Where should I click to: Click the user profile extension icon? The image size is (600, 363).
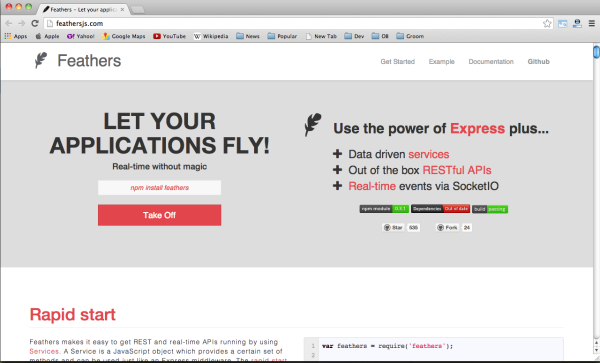[577, 23]
